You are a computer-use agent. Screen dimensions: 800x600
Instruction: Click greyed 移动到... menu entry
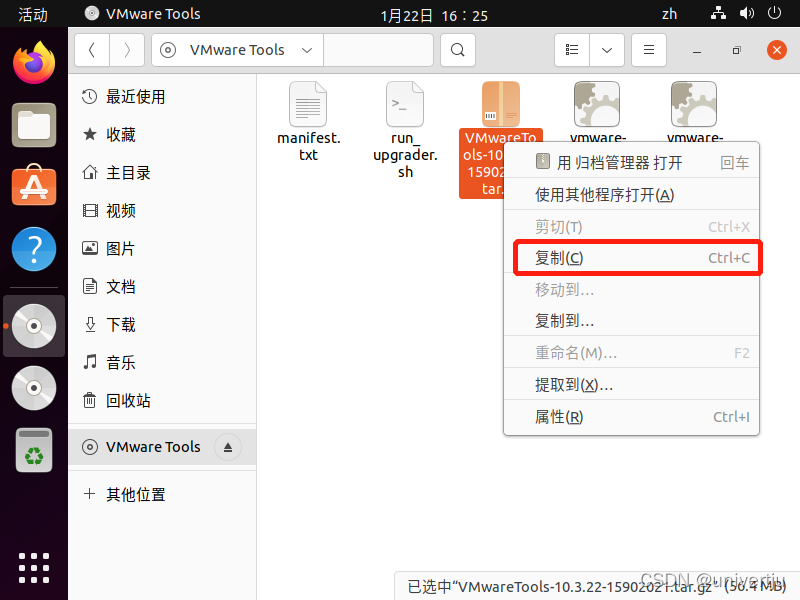[x=631, y=289]
